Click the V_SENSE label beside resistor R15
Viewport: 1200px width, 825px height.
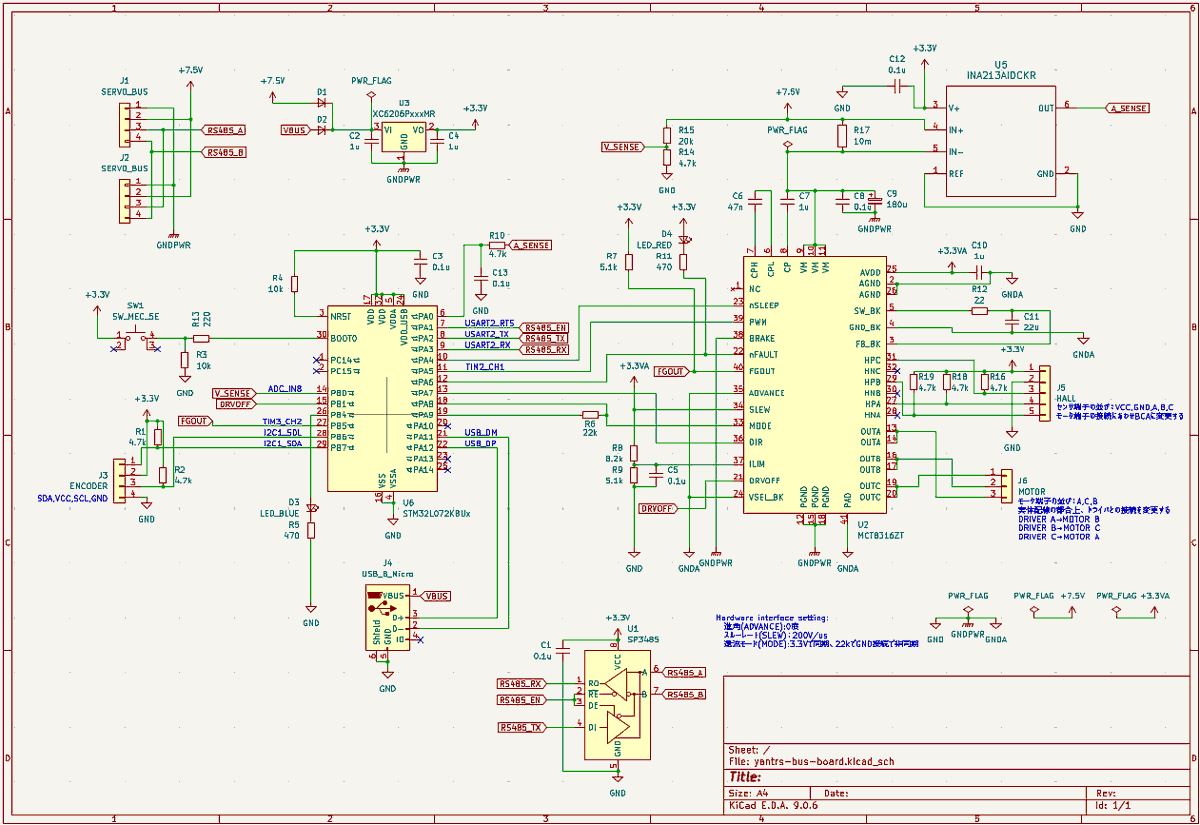pyautogui.click(x=621, y=147)
